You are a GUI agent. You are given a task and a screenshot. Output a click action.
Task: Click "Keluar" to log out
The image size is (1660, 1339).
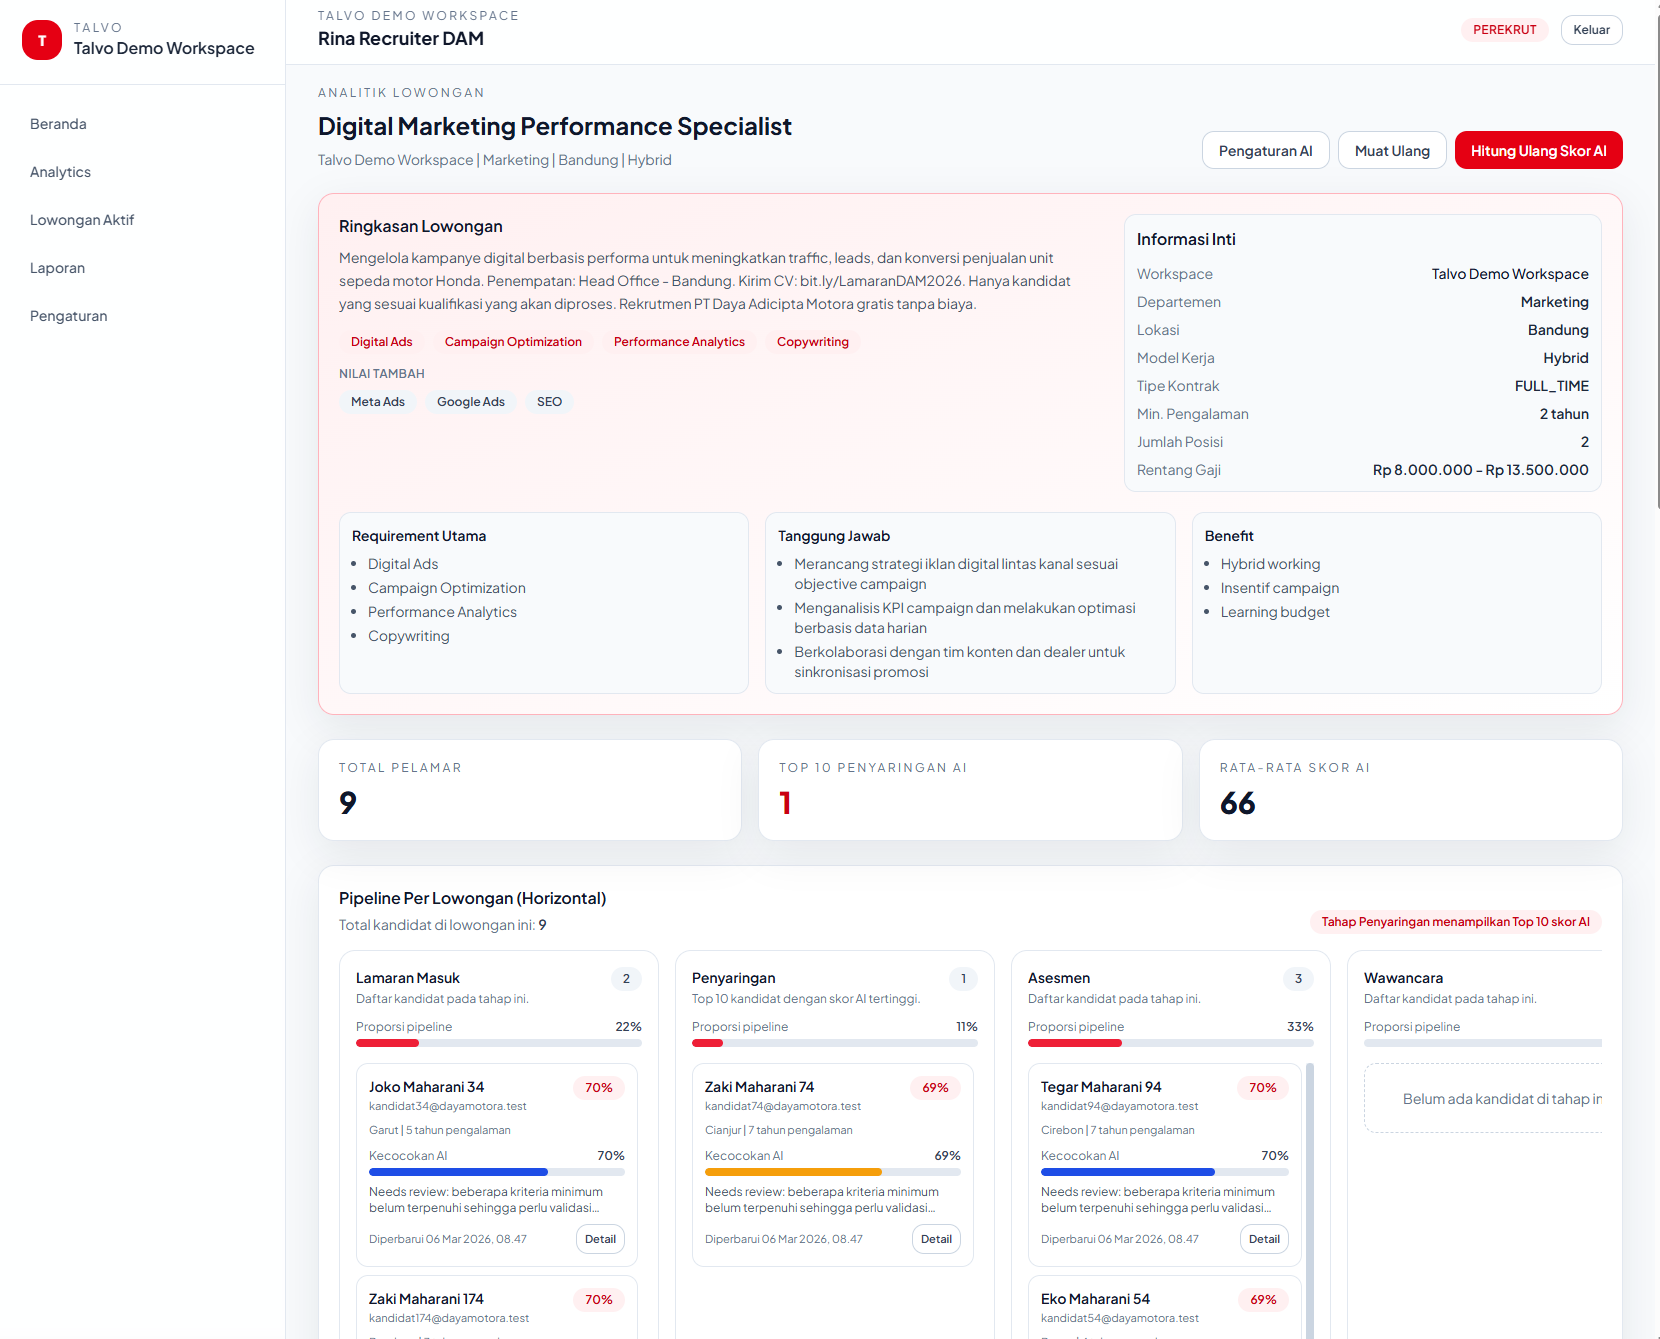coord(1591,29)
